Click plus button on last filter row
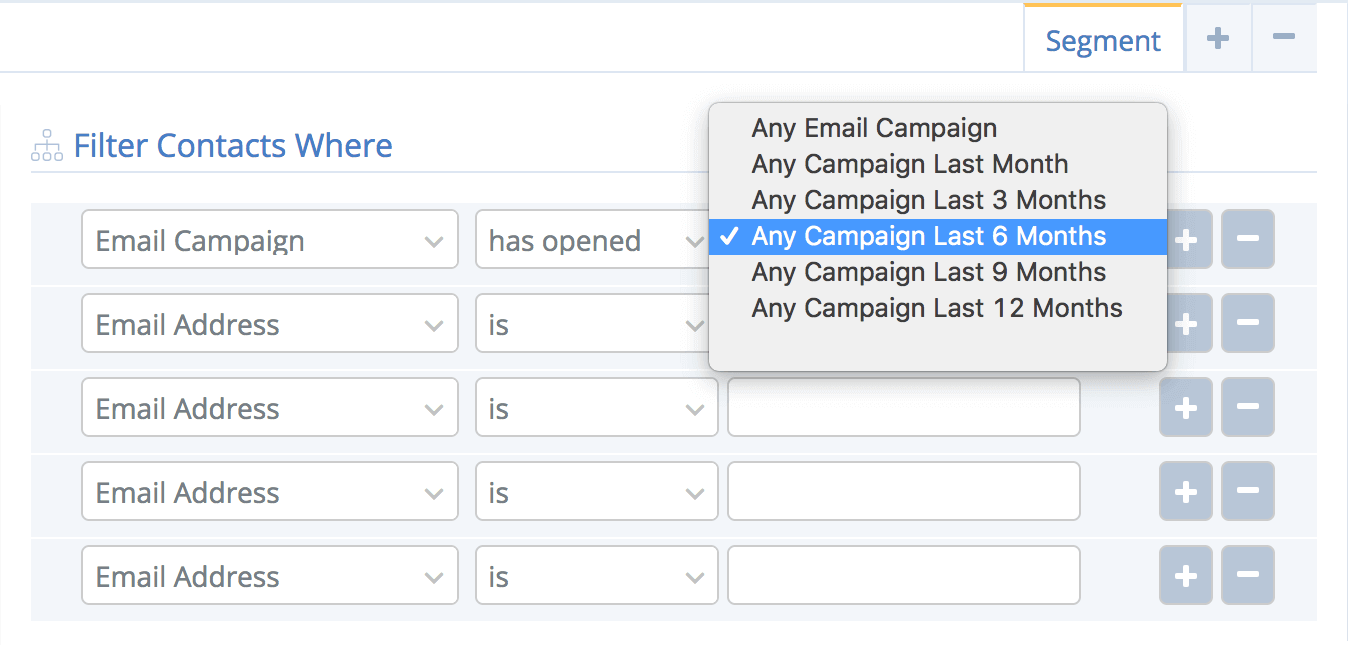Image resolution: width=1348 pixels, height=645 pixels. [x=1186, y=575]
